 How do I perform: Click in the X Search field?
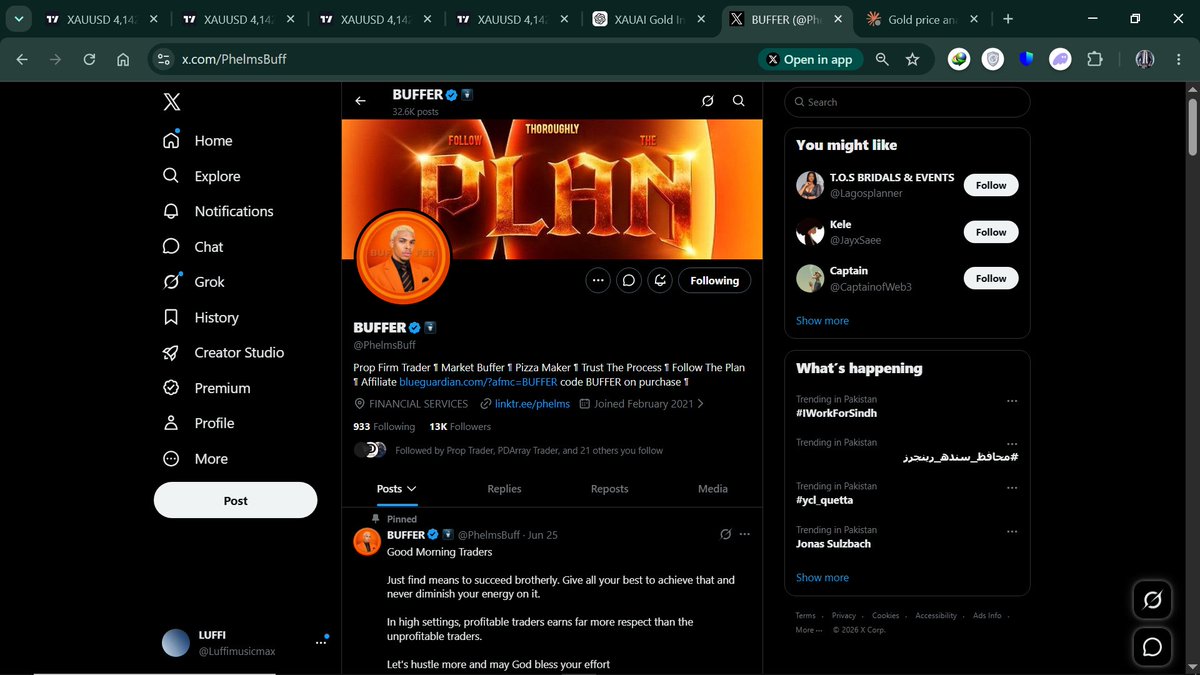907,102
